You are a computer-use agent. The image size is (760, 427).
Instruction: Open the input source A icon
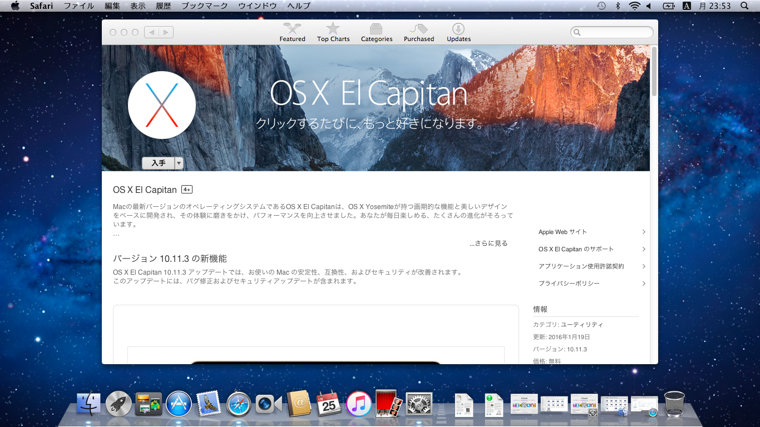[x=686, y=6]
